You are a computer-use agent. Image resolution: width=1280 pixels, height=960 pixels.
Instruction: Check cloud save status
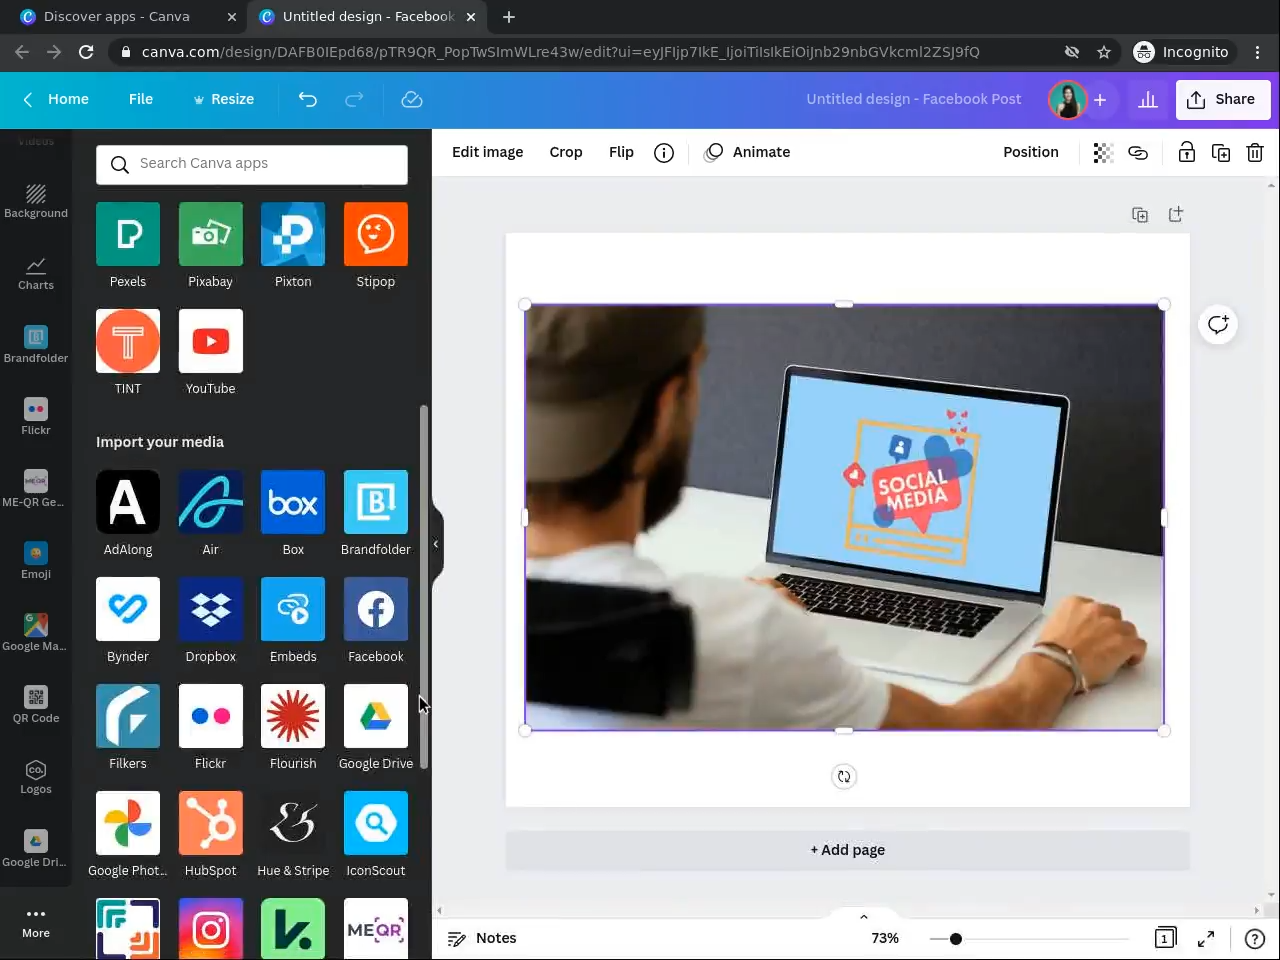[x=412, y=99]
